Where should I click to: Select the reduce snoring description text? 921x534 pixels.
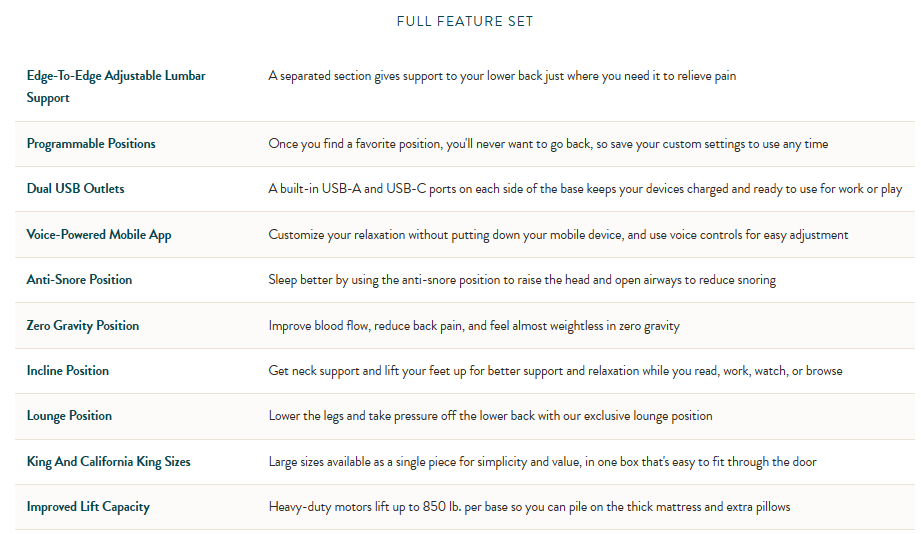pos(522,280)
